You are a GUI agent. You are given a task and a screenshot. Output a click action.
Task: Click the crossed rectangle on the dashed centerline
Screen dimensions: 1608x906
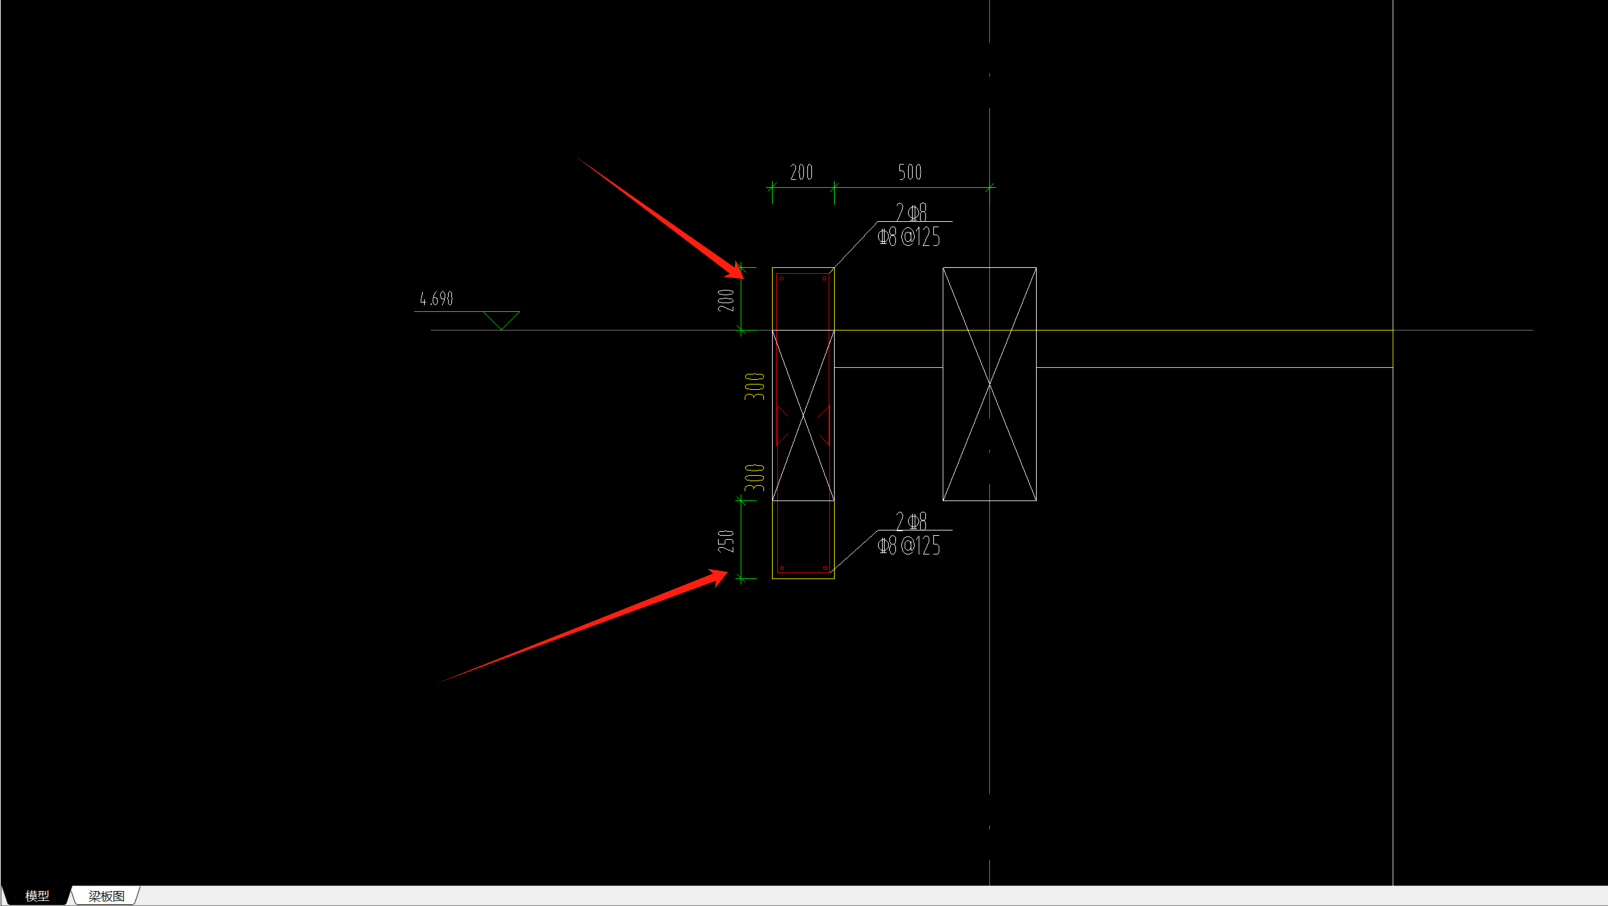click(x=989, y=384)
